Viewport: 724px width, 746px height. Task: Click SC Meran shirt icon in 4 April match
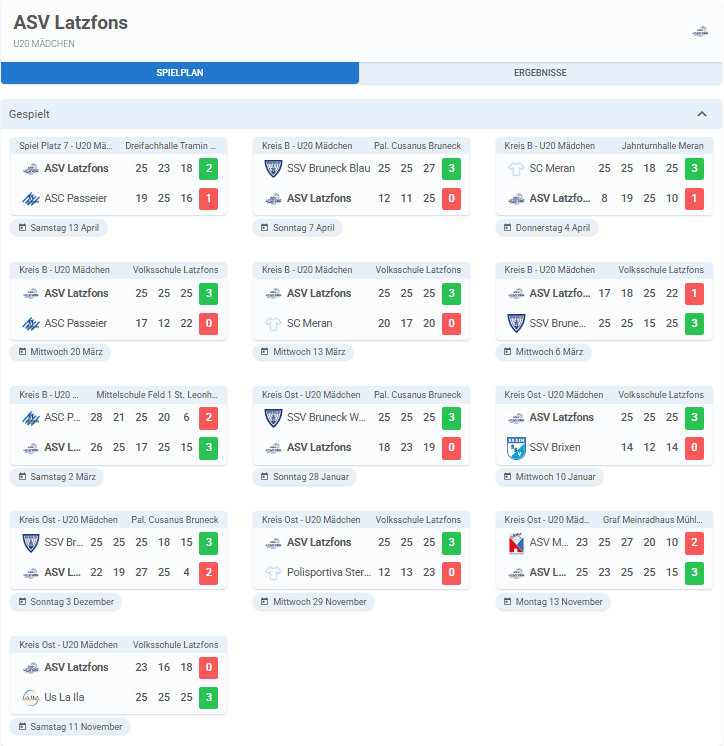point(516,169)
